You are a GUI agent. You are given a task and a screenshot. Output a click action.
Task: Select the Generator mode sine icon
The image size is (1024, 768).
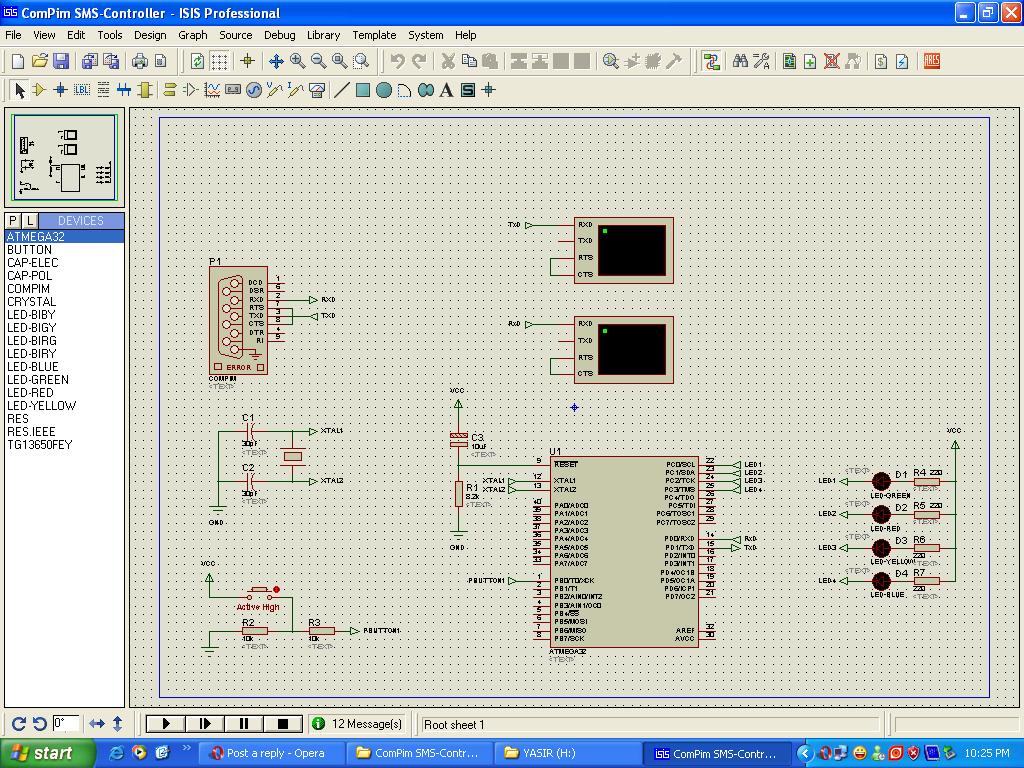[x=254, y=90]
